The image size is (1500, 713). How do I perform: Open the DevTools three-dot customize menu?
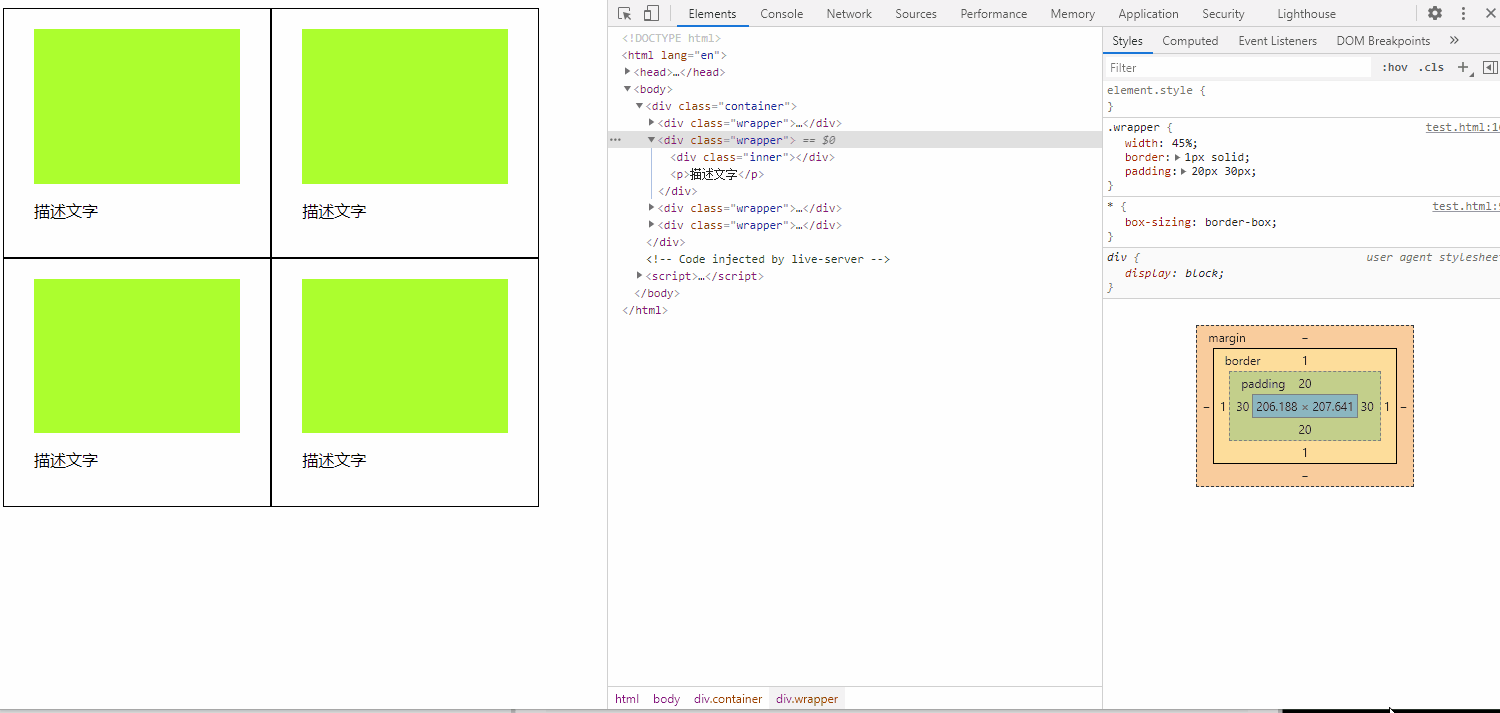point(1463,14)
